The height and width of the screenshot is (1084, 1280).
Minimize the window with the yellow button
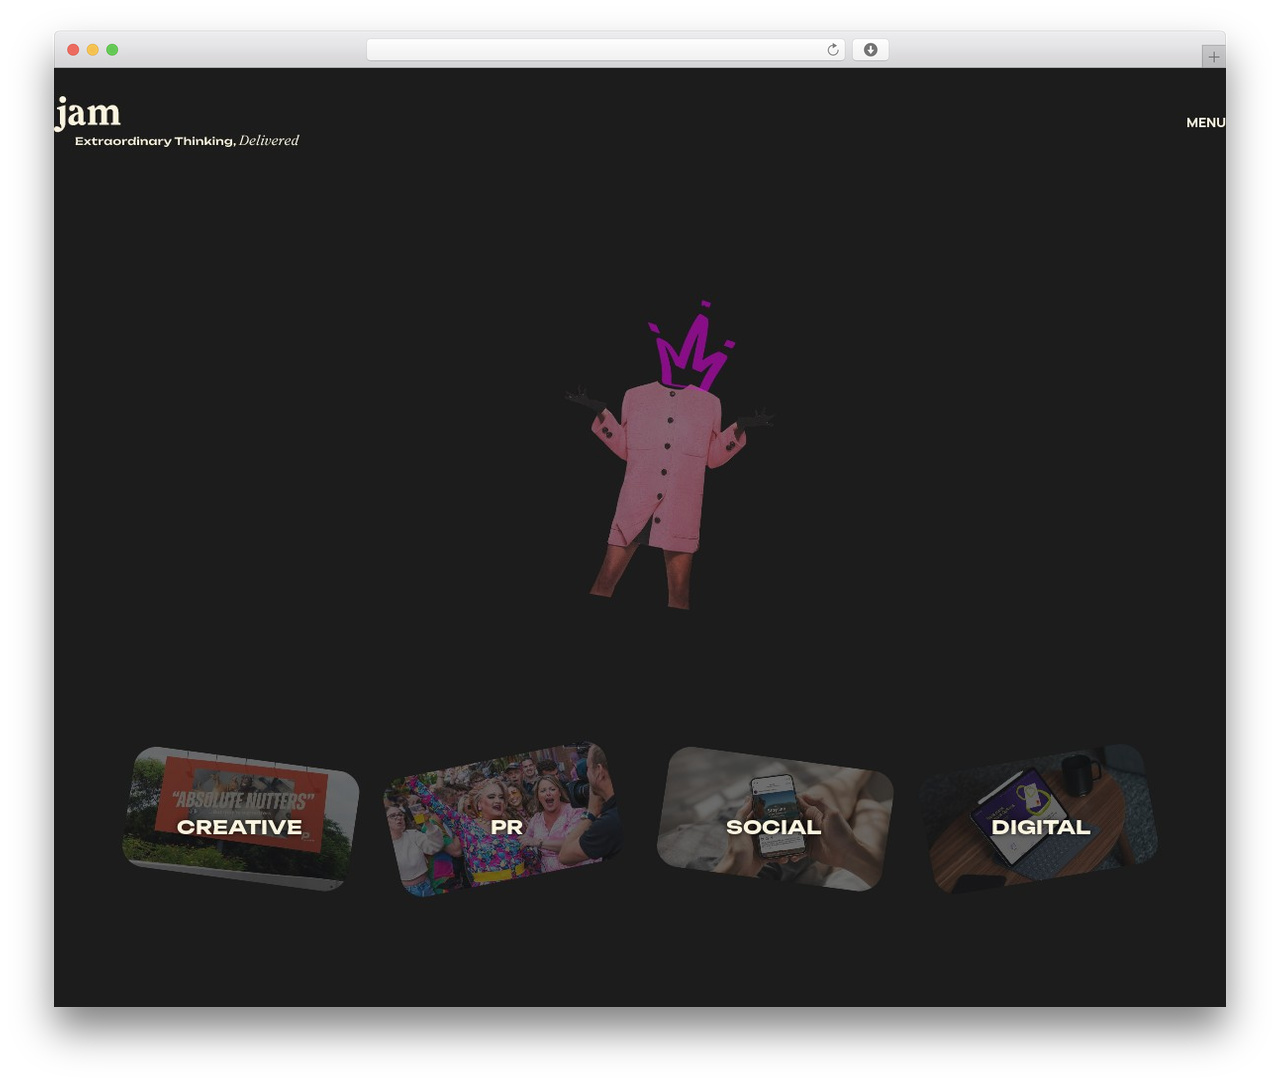[x=92, y=50]
